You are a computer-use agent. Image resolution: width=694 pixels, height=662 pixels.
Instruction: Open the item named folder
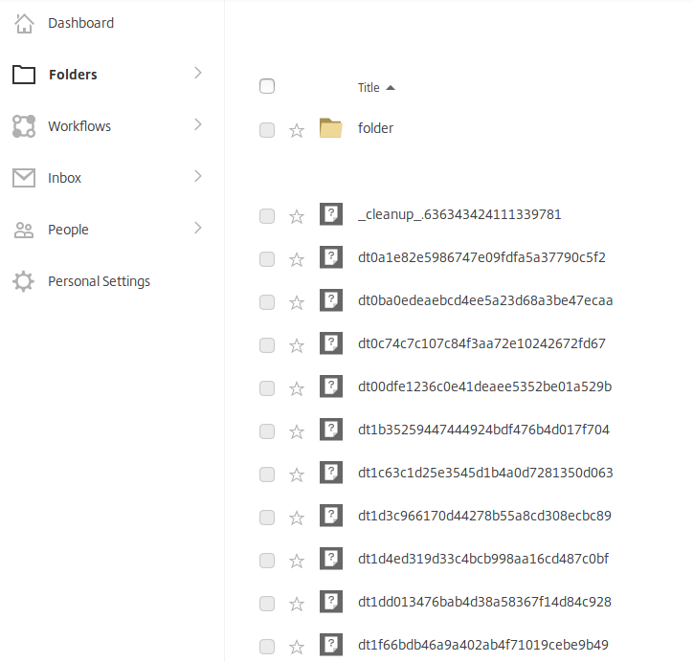375,128
